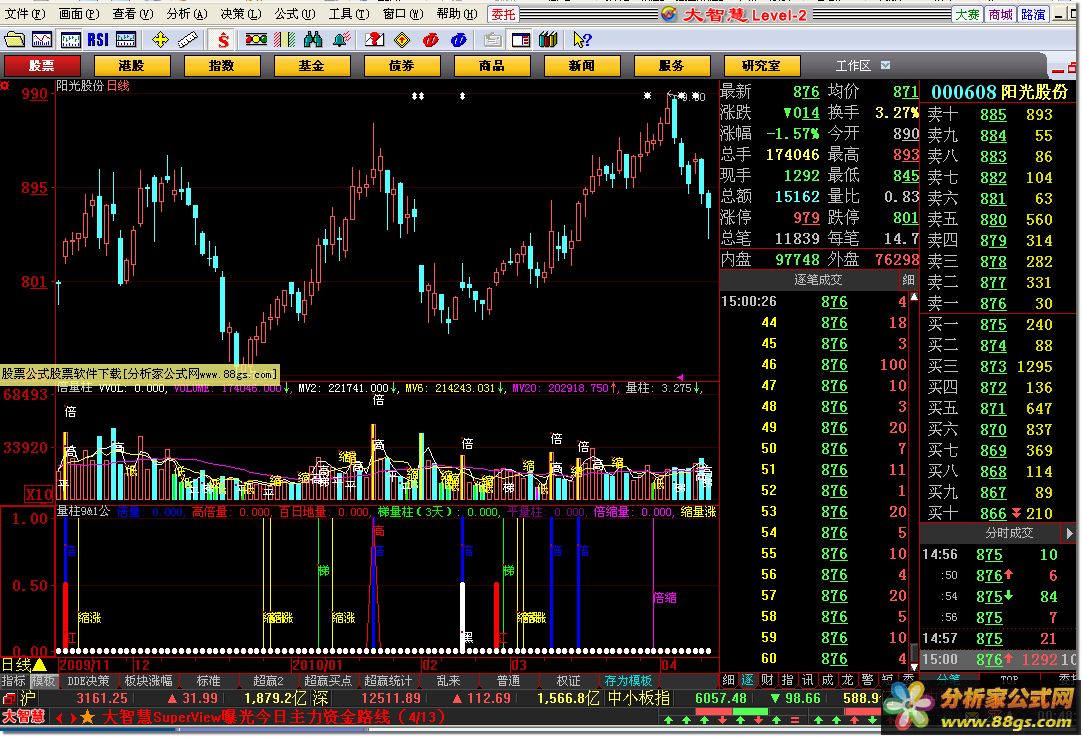1083x737 pixels.
Task: Expand the 日线 period selector triangle
Action: point(39,664)
